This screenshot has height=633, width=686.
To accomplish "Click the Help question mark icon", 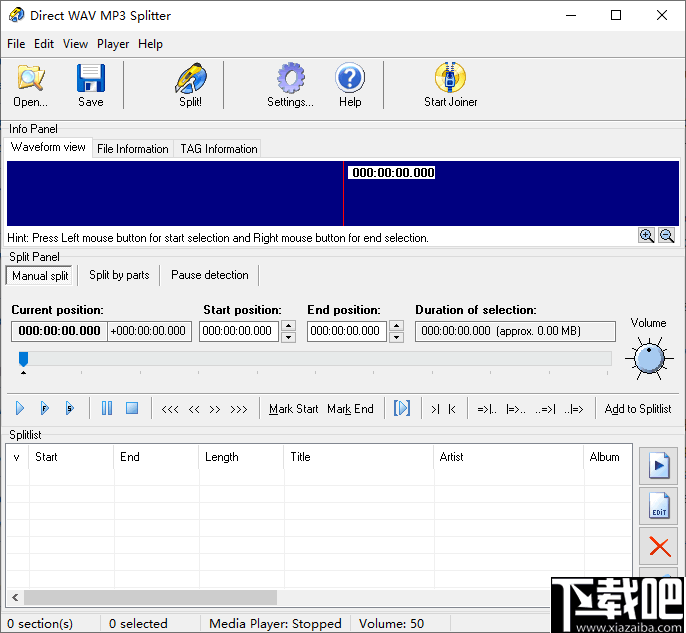I will coord(350,86).
